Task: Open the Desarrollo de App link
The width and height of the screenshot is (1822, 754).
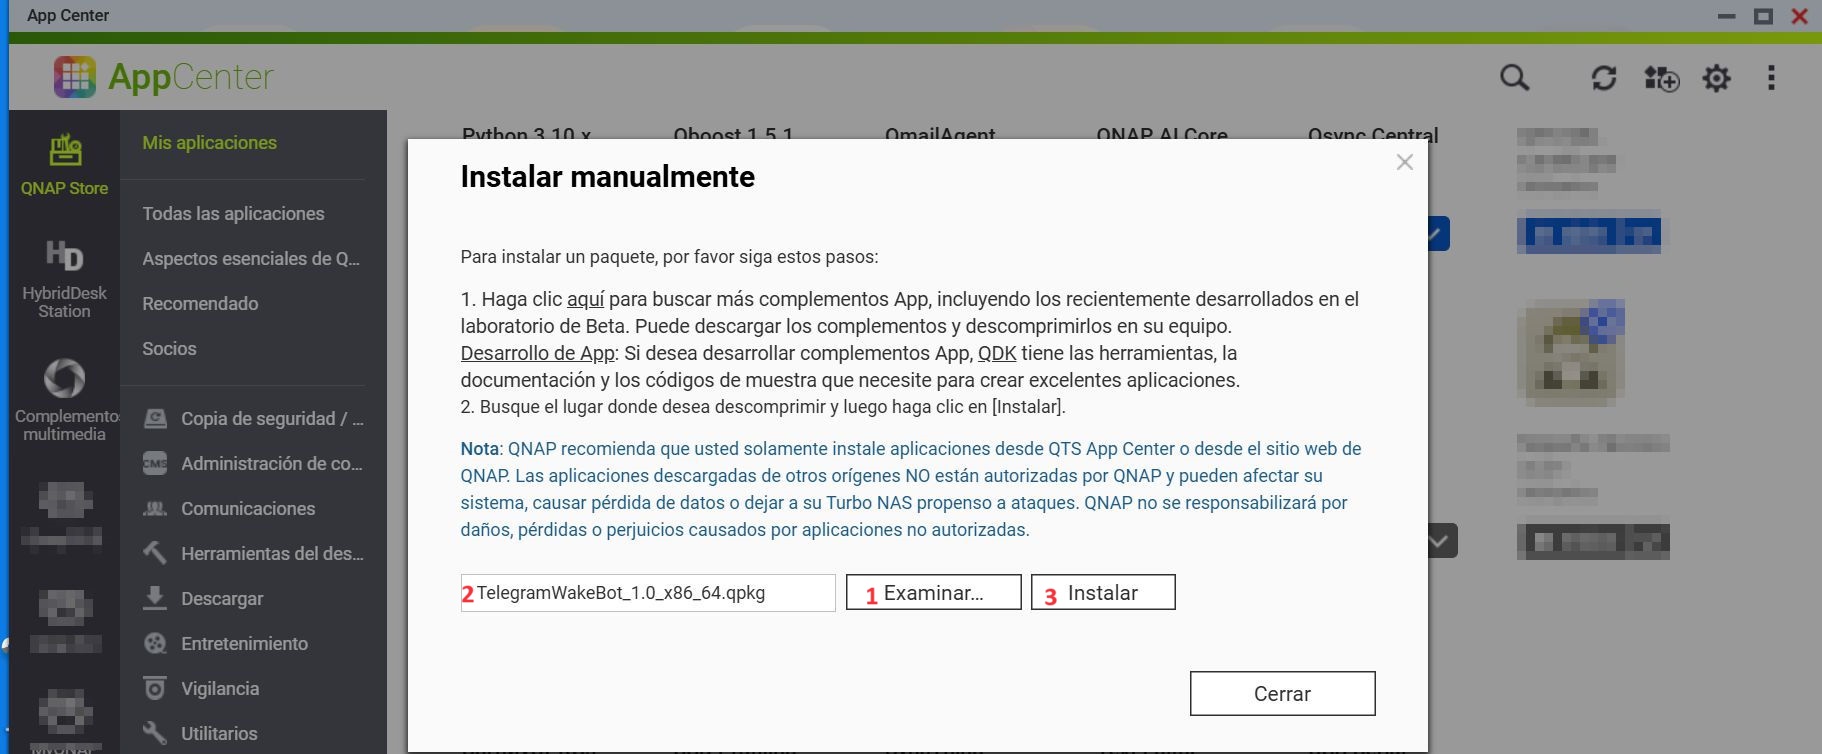Action: pos(537,353)
